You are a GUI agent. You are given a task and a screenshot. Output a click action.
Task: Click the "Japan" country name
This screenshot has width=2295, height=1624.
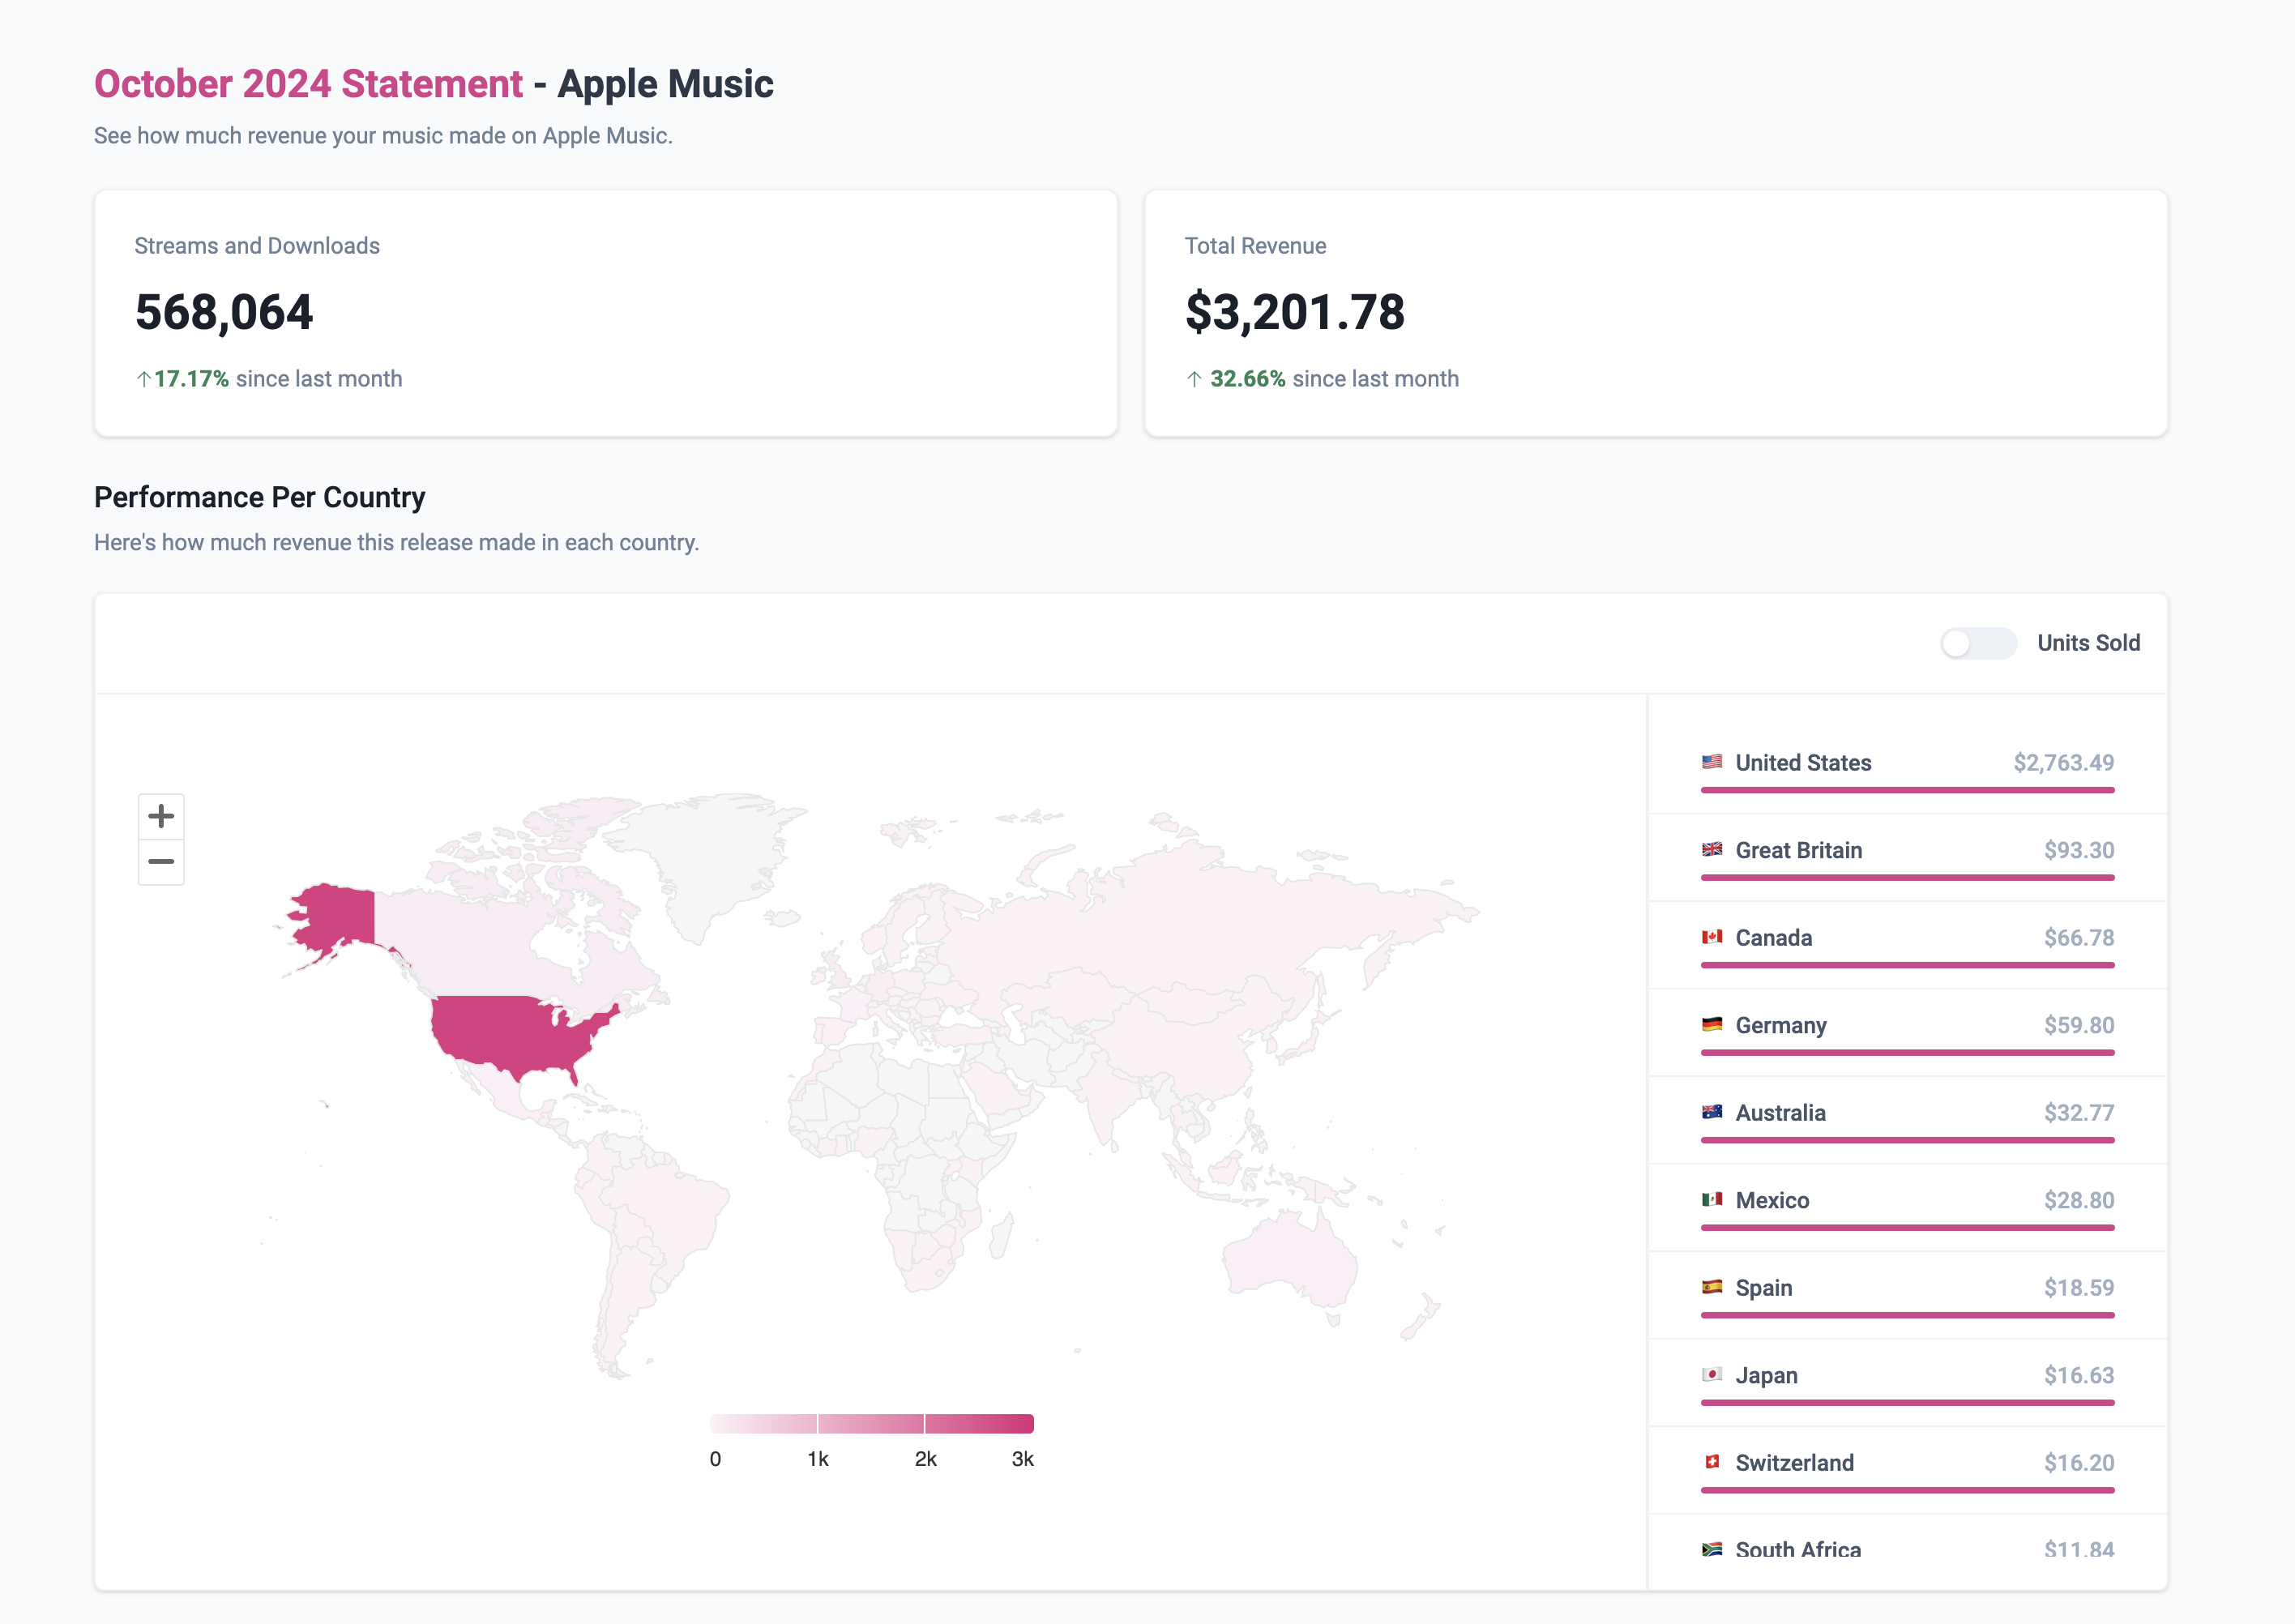click(x=1766, y=1375)
